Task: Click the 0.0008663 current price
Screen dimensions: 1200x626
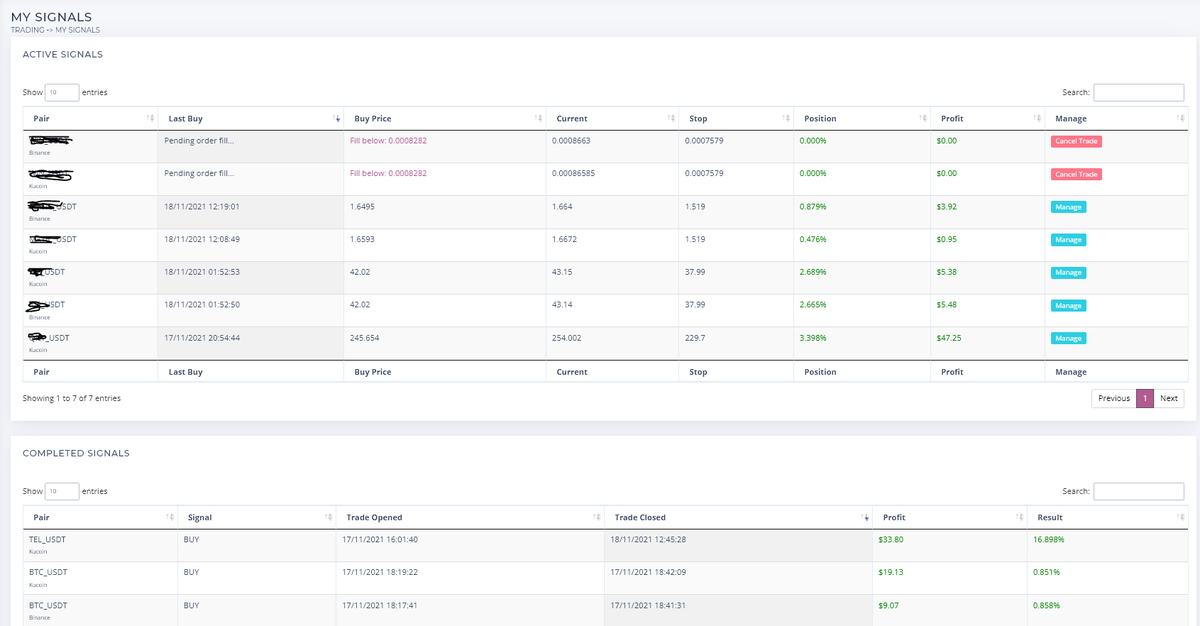Action: 571,141
